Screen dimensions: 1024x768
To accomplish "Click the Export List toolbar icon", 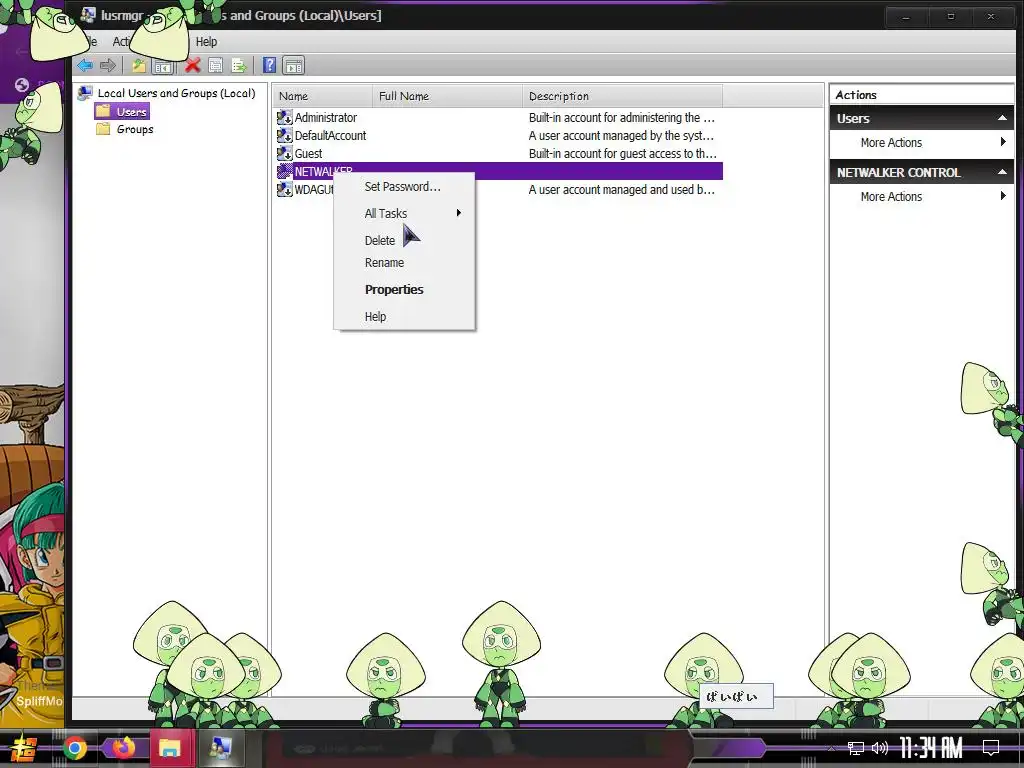I will tap(238, 65).
